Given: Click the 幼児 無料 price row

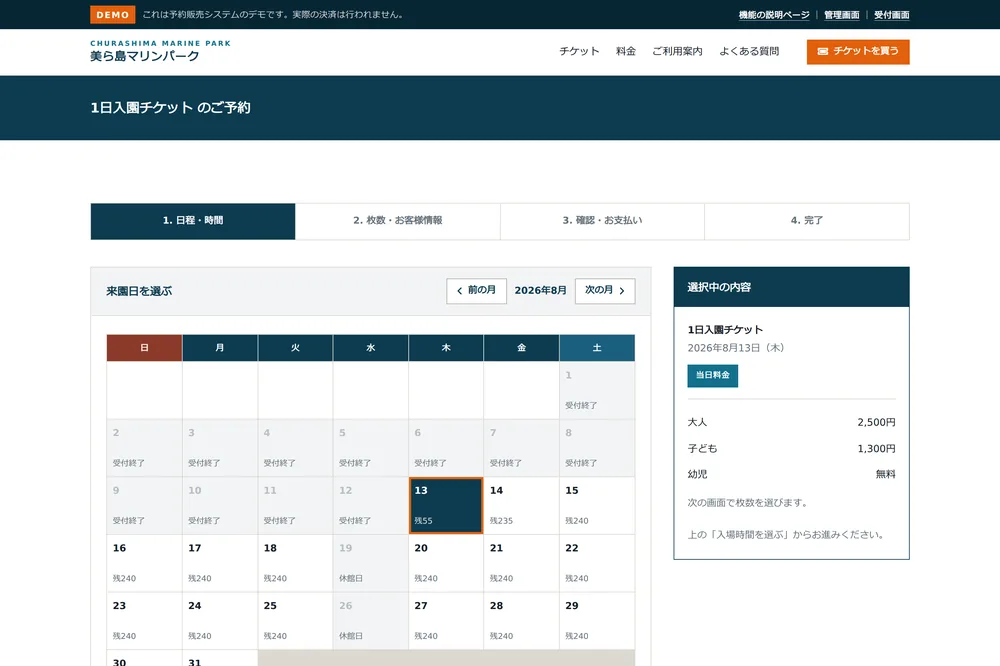Looking at the screenshot, I should click(x=791, y=474).
